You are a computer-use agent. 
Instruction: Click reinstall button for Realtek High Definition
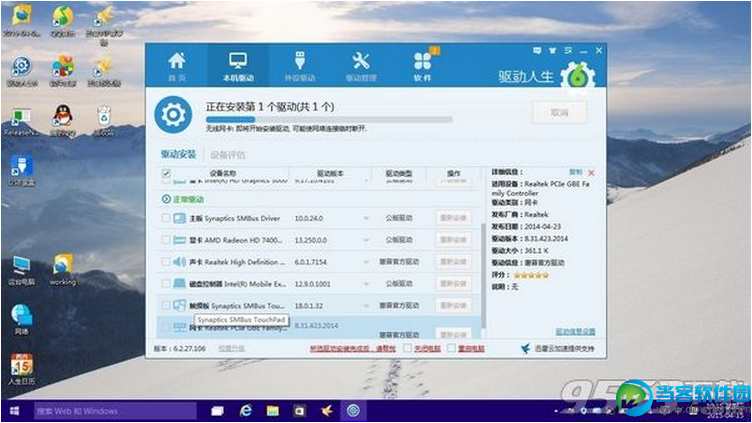[x=453, y=262]
